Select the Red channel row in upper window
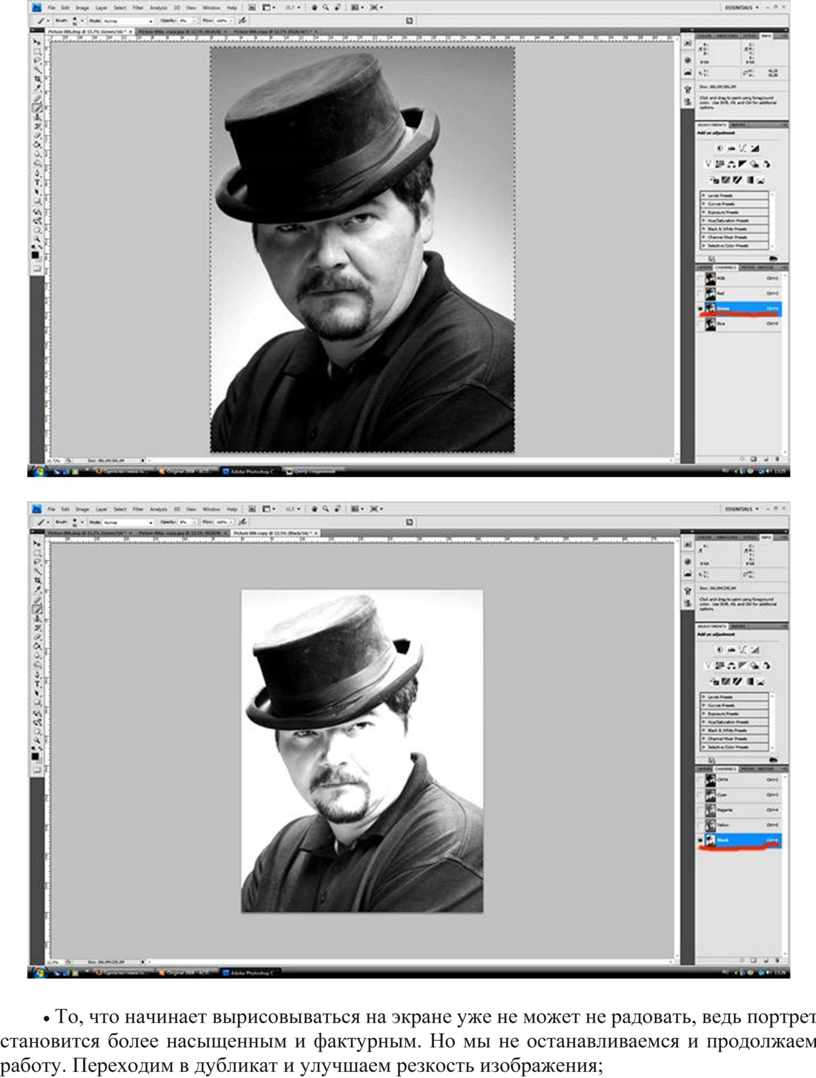Image resolution: width=816 pixels, height=1078 pixels. [739, 294]
